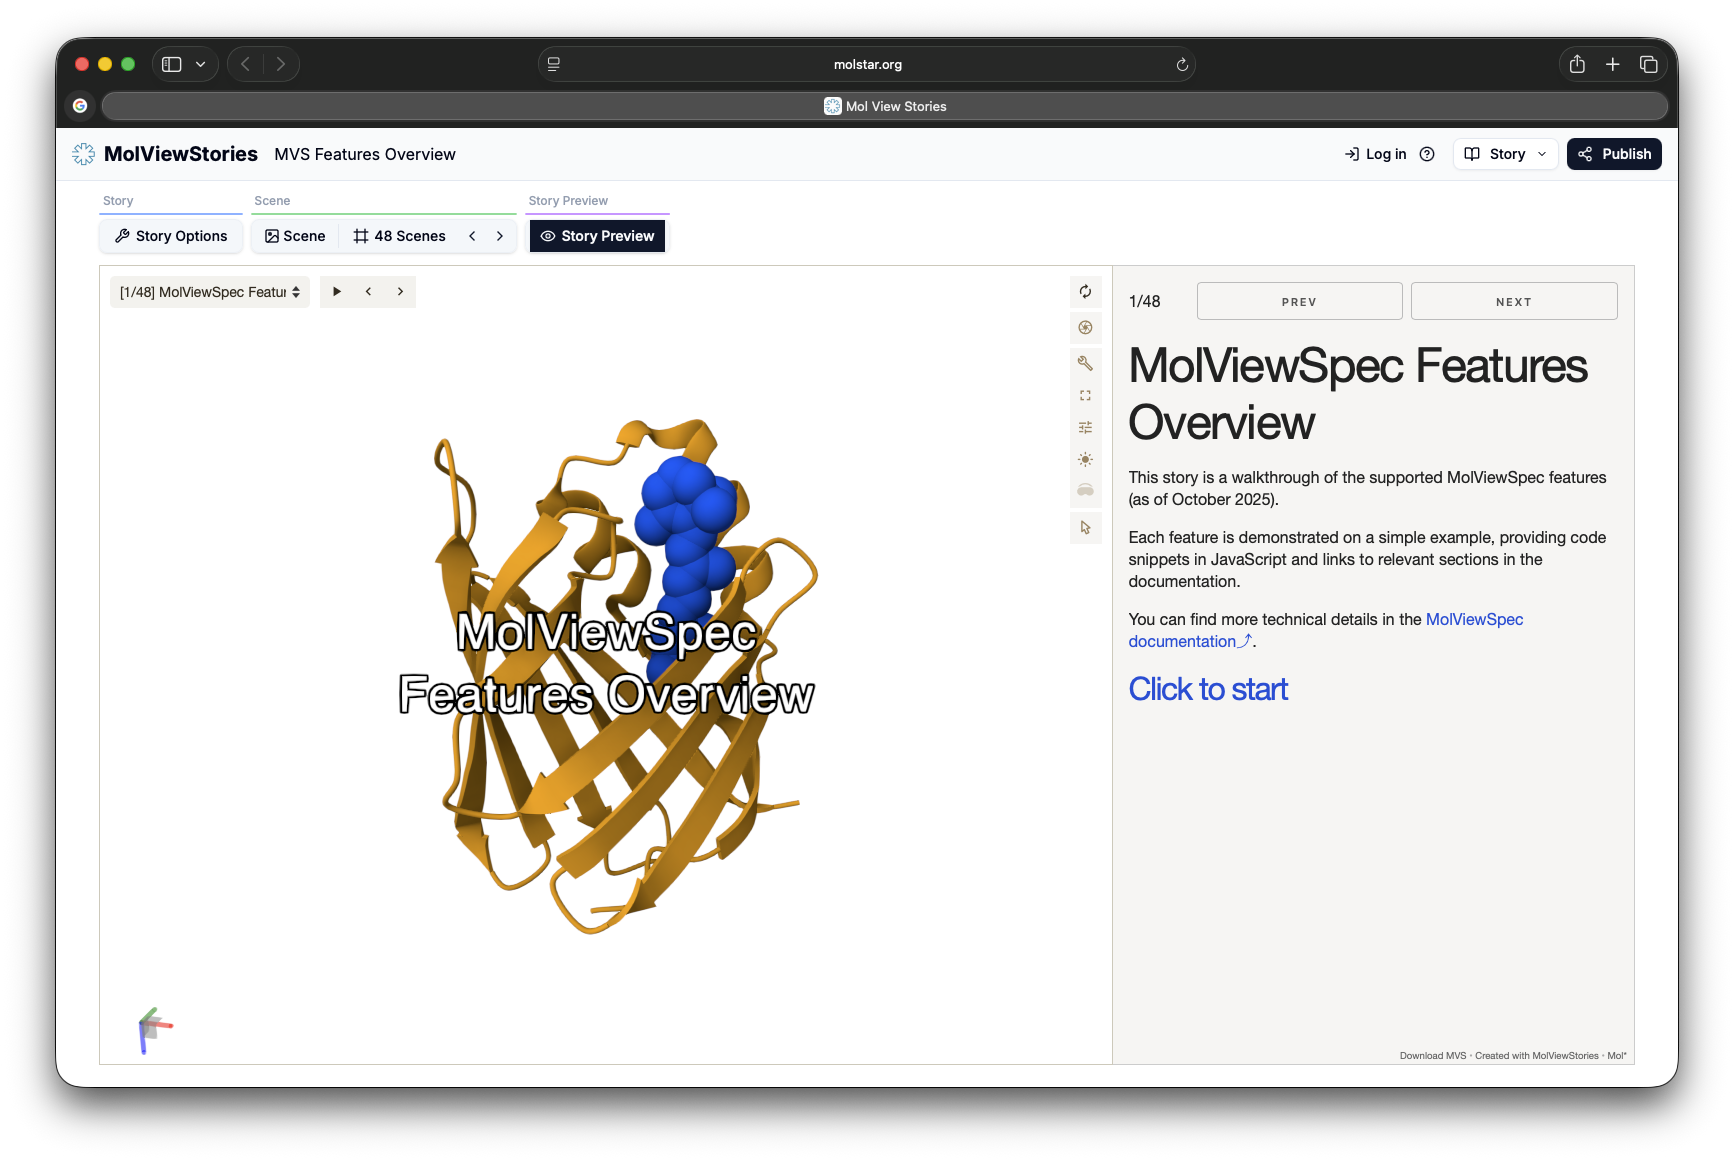
Task: Click the Safari address bar
Action: click(867, 65)
